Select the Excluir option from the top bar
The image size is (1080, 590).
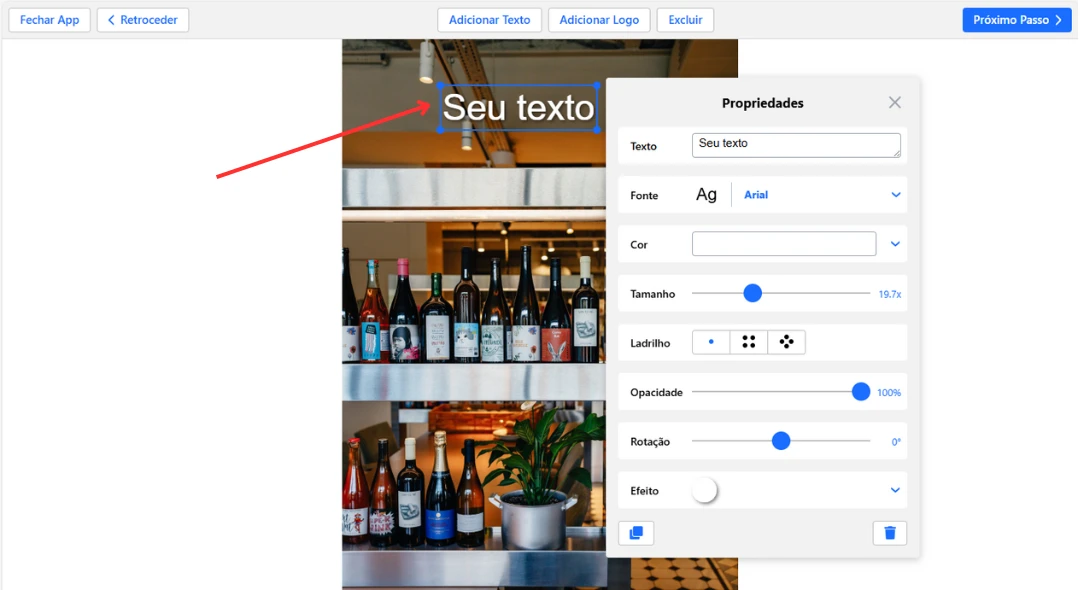tap(684, 19)
